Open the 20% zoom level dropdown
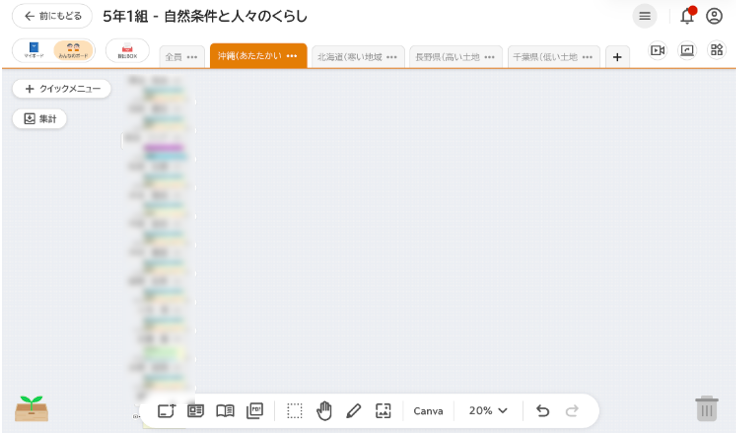 pos(488,411)
